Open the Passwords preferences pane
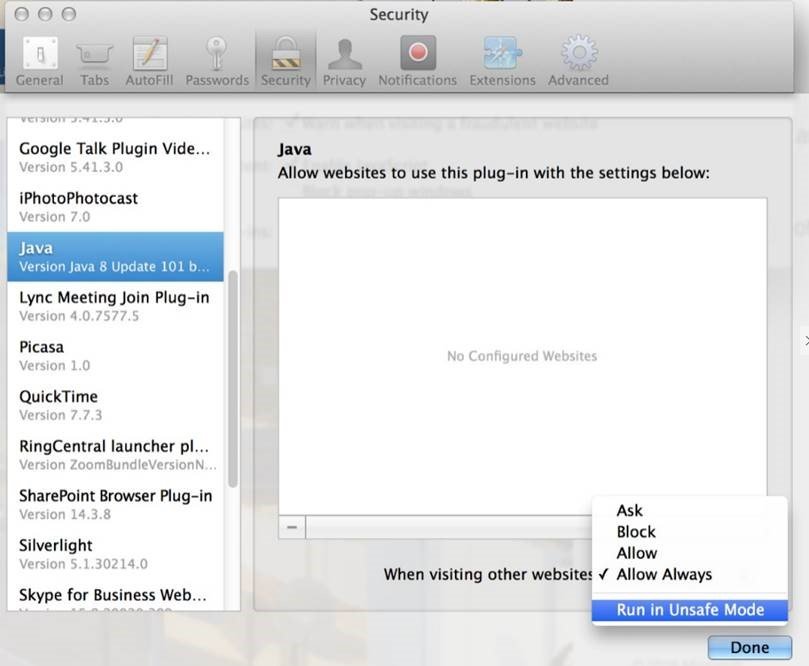809x666 pixels. [217, 61]
